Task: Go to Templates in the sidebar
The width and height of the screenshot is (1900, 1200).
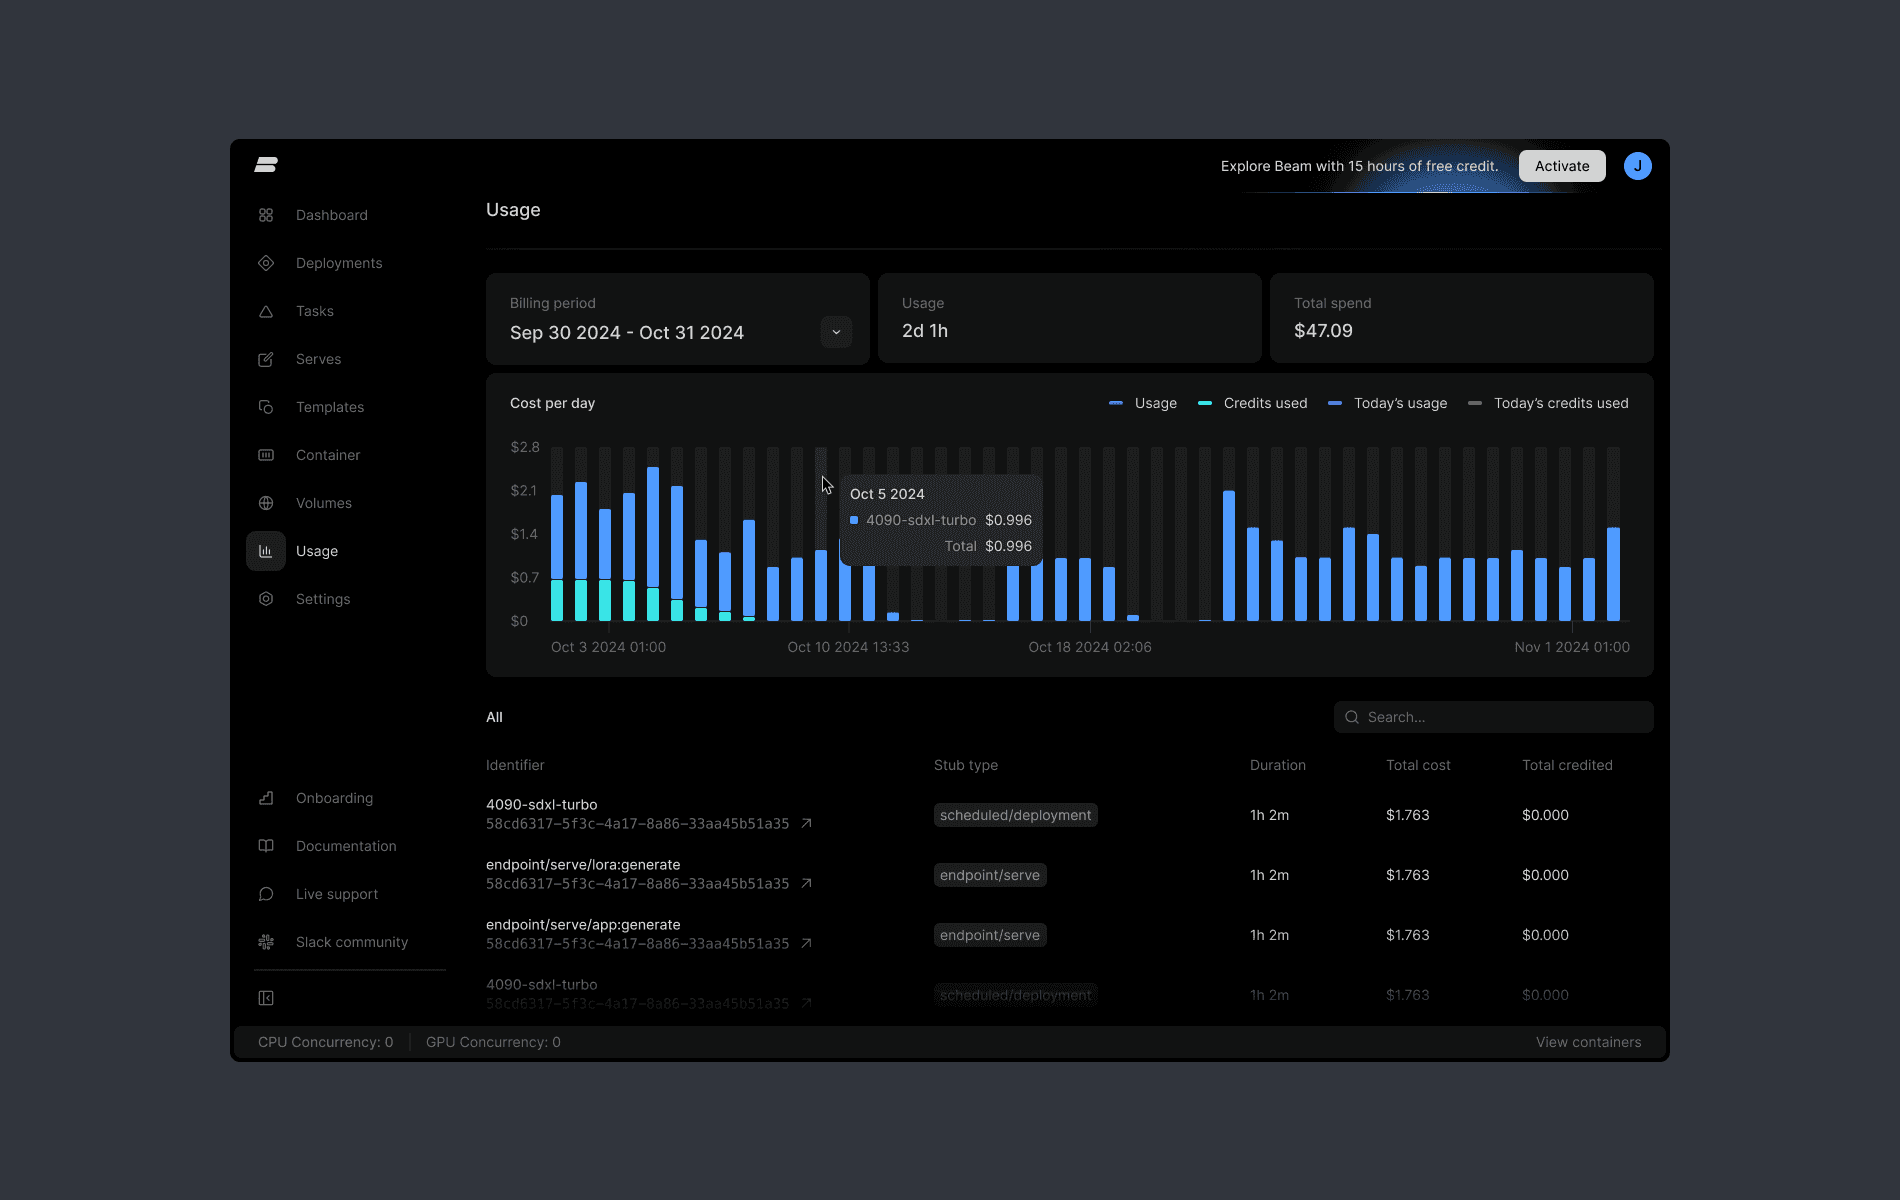Action: tap(330, 407)
